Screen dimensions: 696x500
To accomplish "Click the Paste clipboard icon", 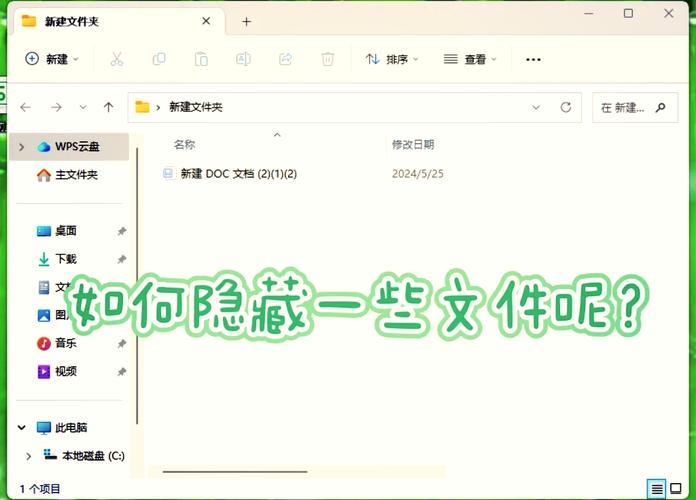I will [x=201, y=59].
